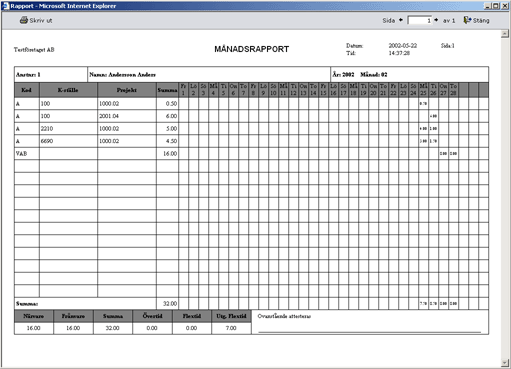The height and width of the screenshot is (369, 511).
Task: Click the MÅNADSRAPPORT heading
Action: click(x=252, y=49)
